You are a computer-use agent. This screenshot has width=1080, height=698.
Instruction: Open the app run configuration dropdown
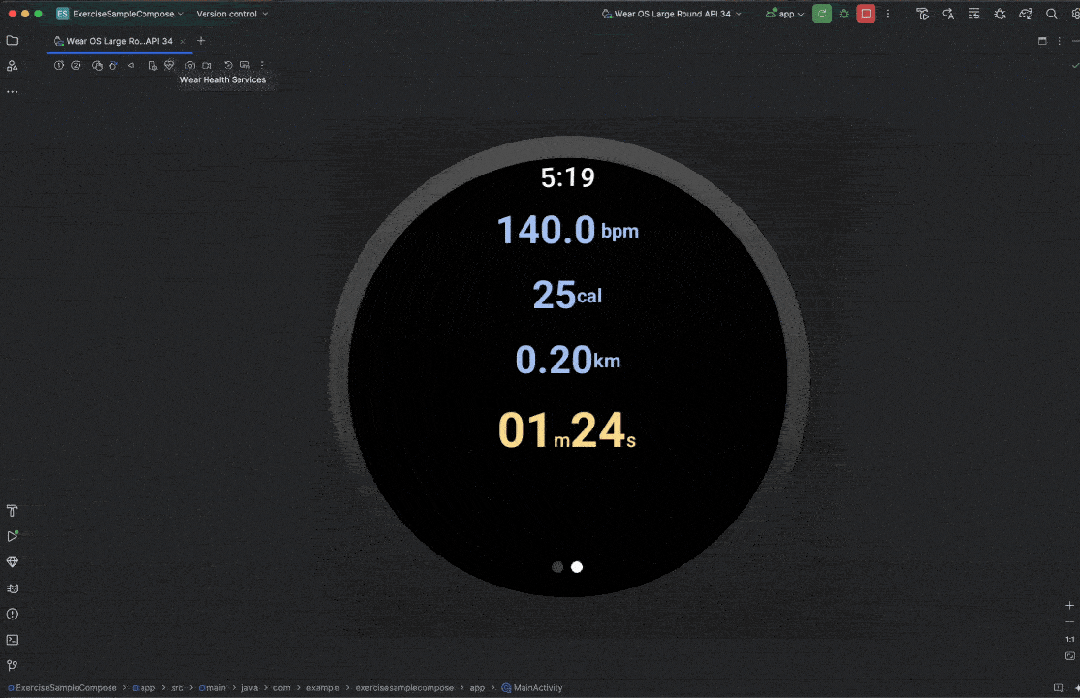(786, 14)
